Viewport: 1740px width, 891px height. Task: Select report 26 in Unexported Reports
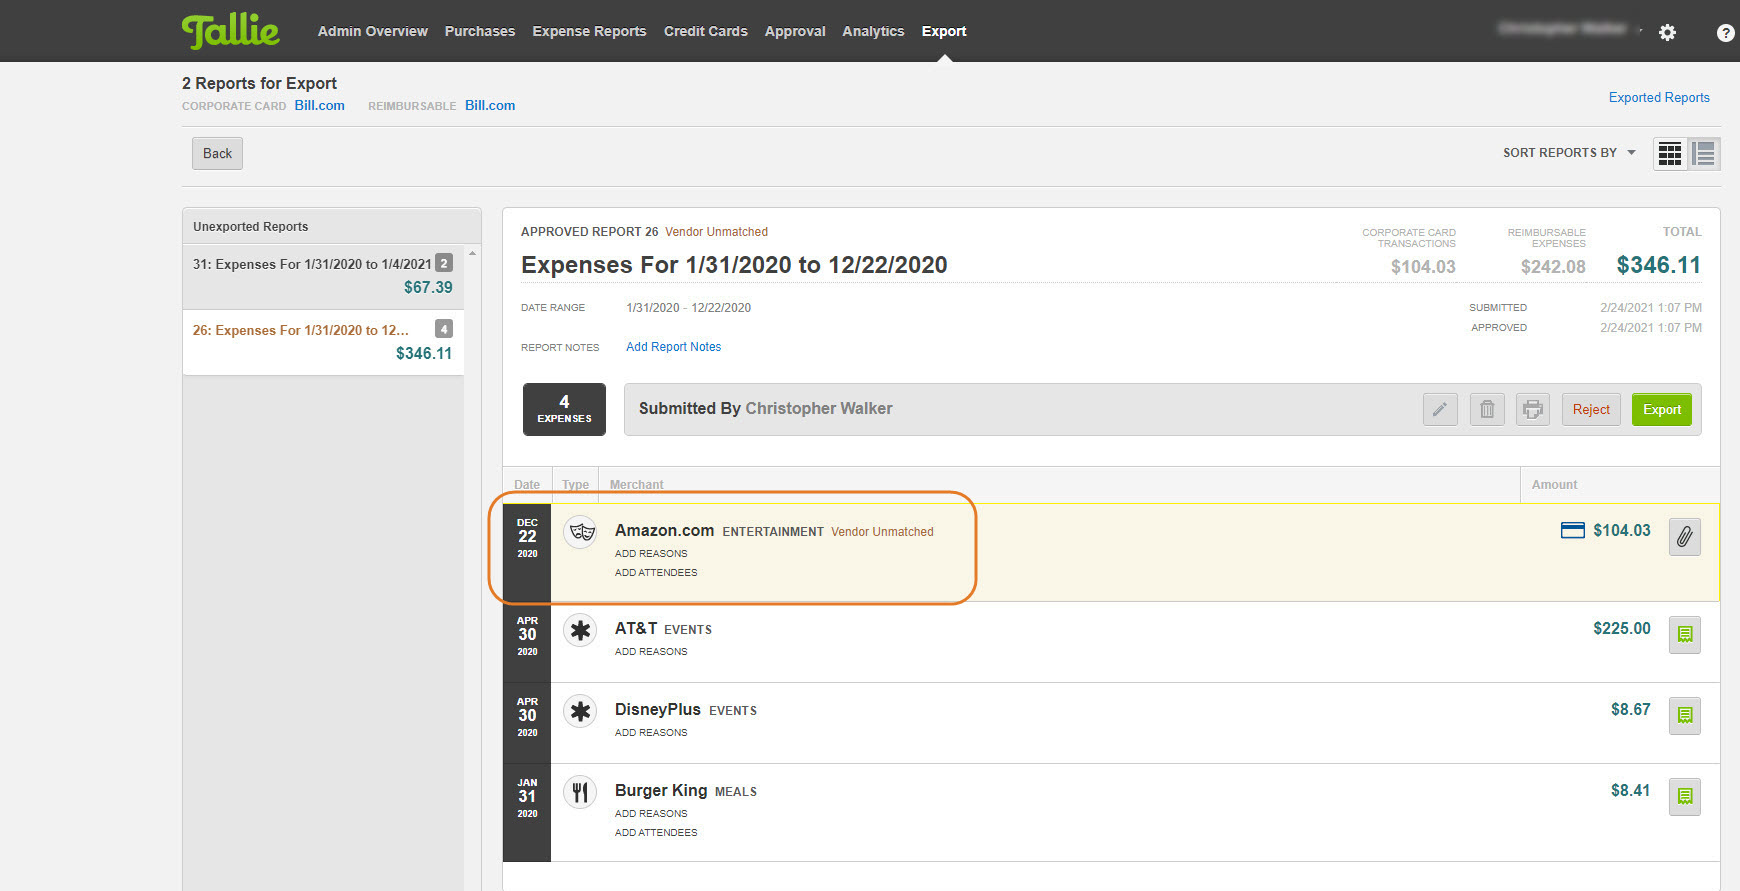(x=323, y=342)
